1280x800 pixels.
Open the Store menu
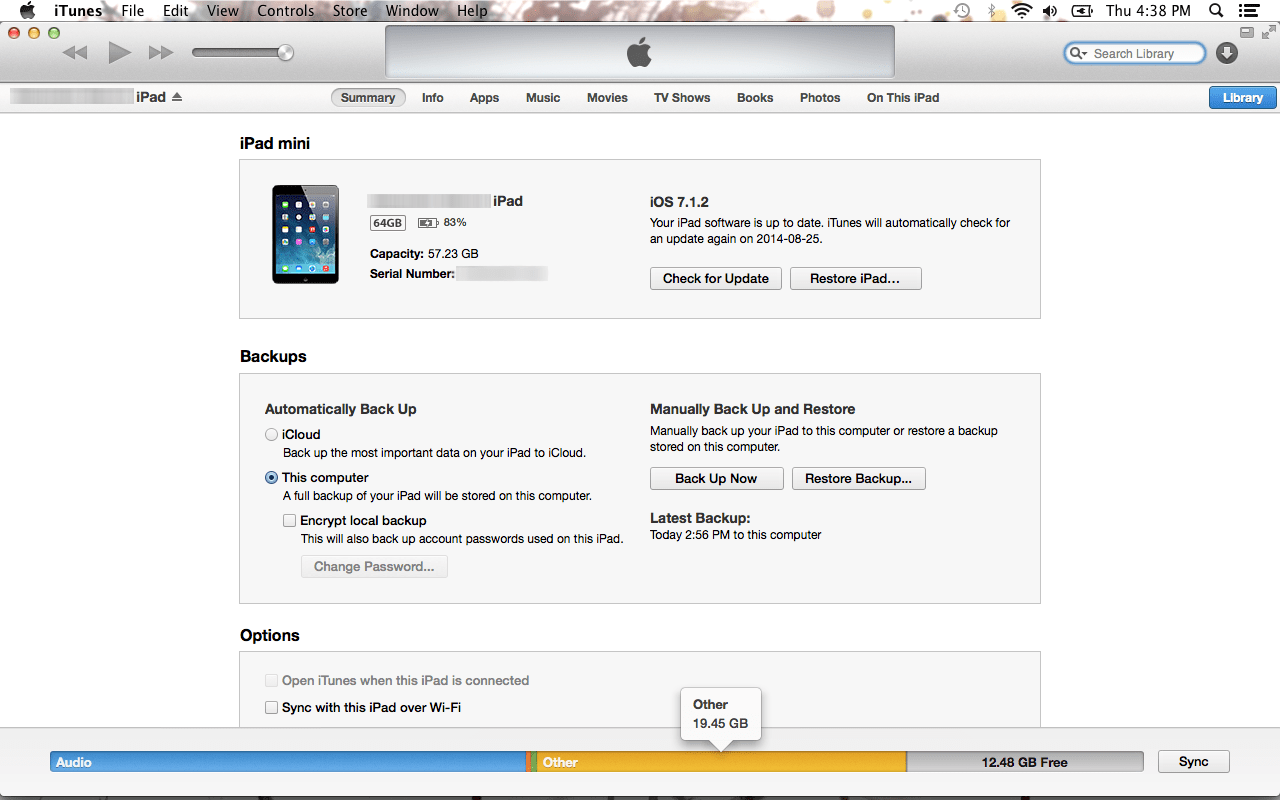(x=349, y=11)
